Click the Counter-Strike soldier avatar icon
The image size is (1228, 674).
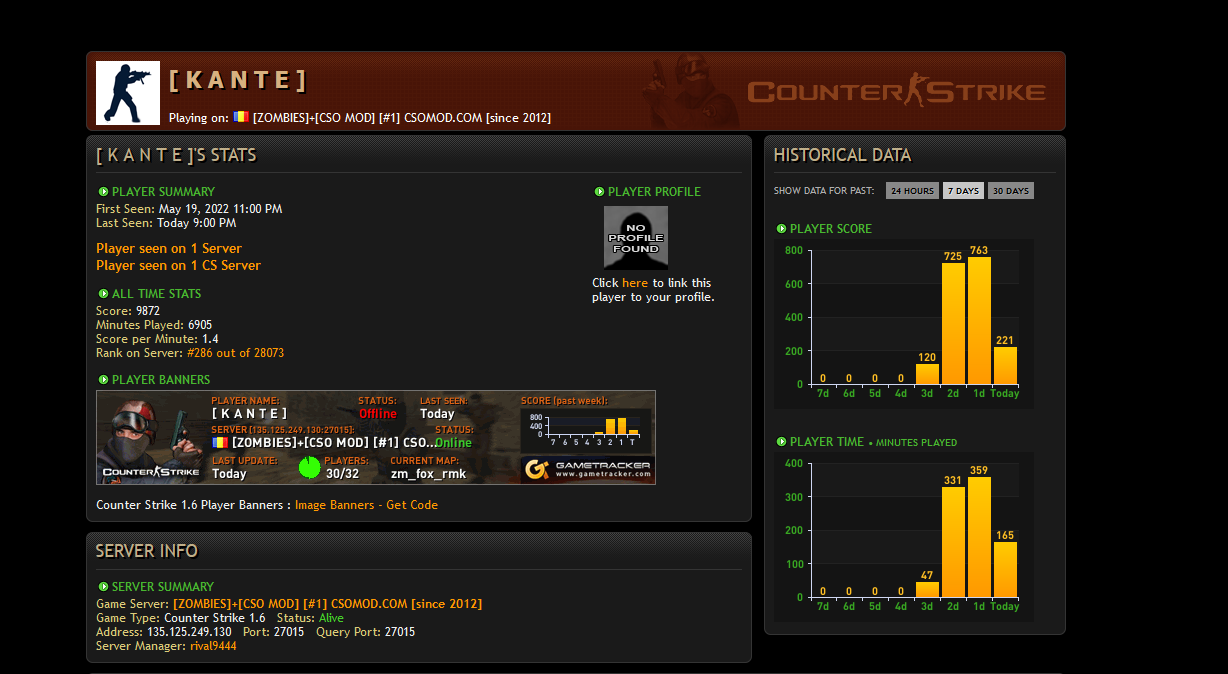click(128, 93)
